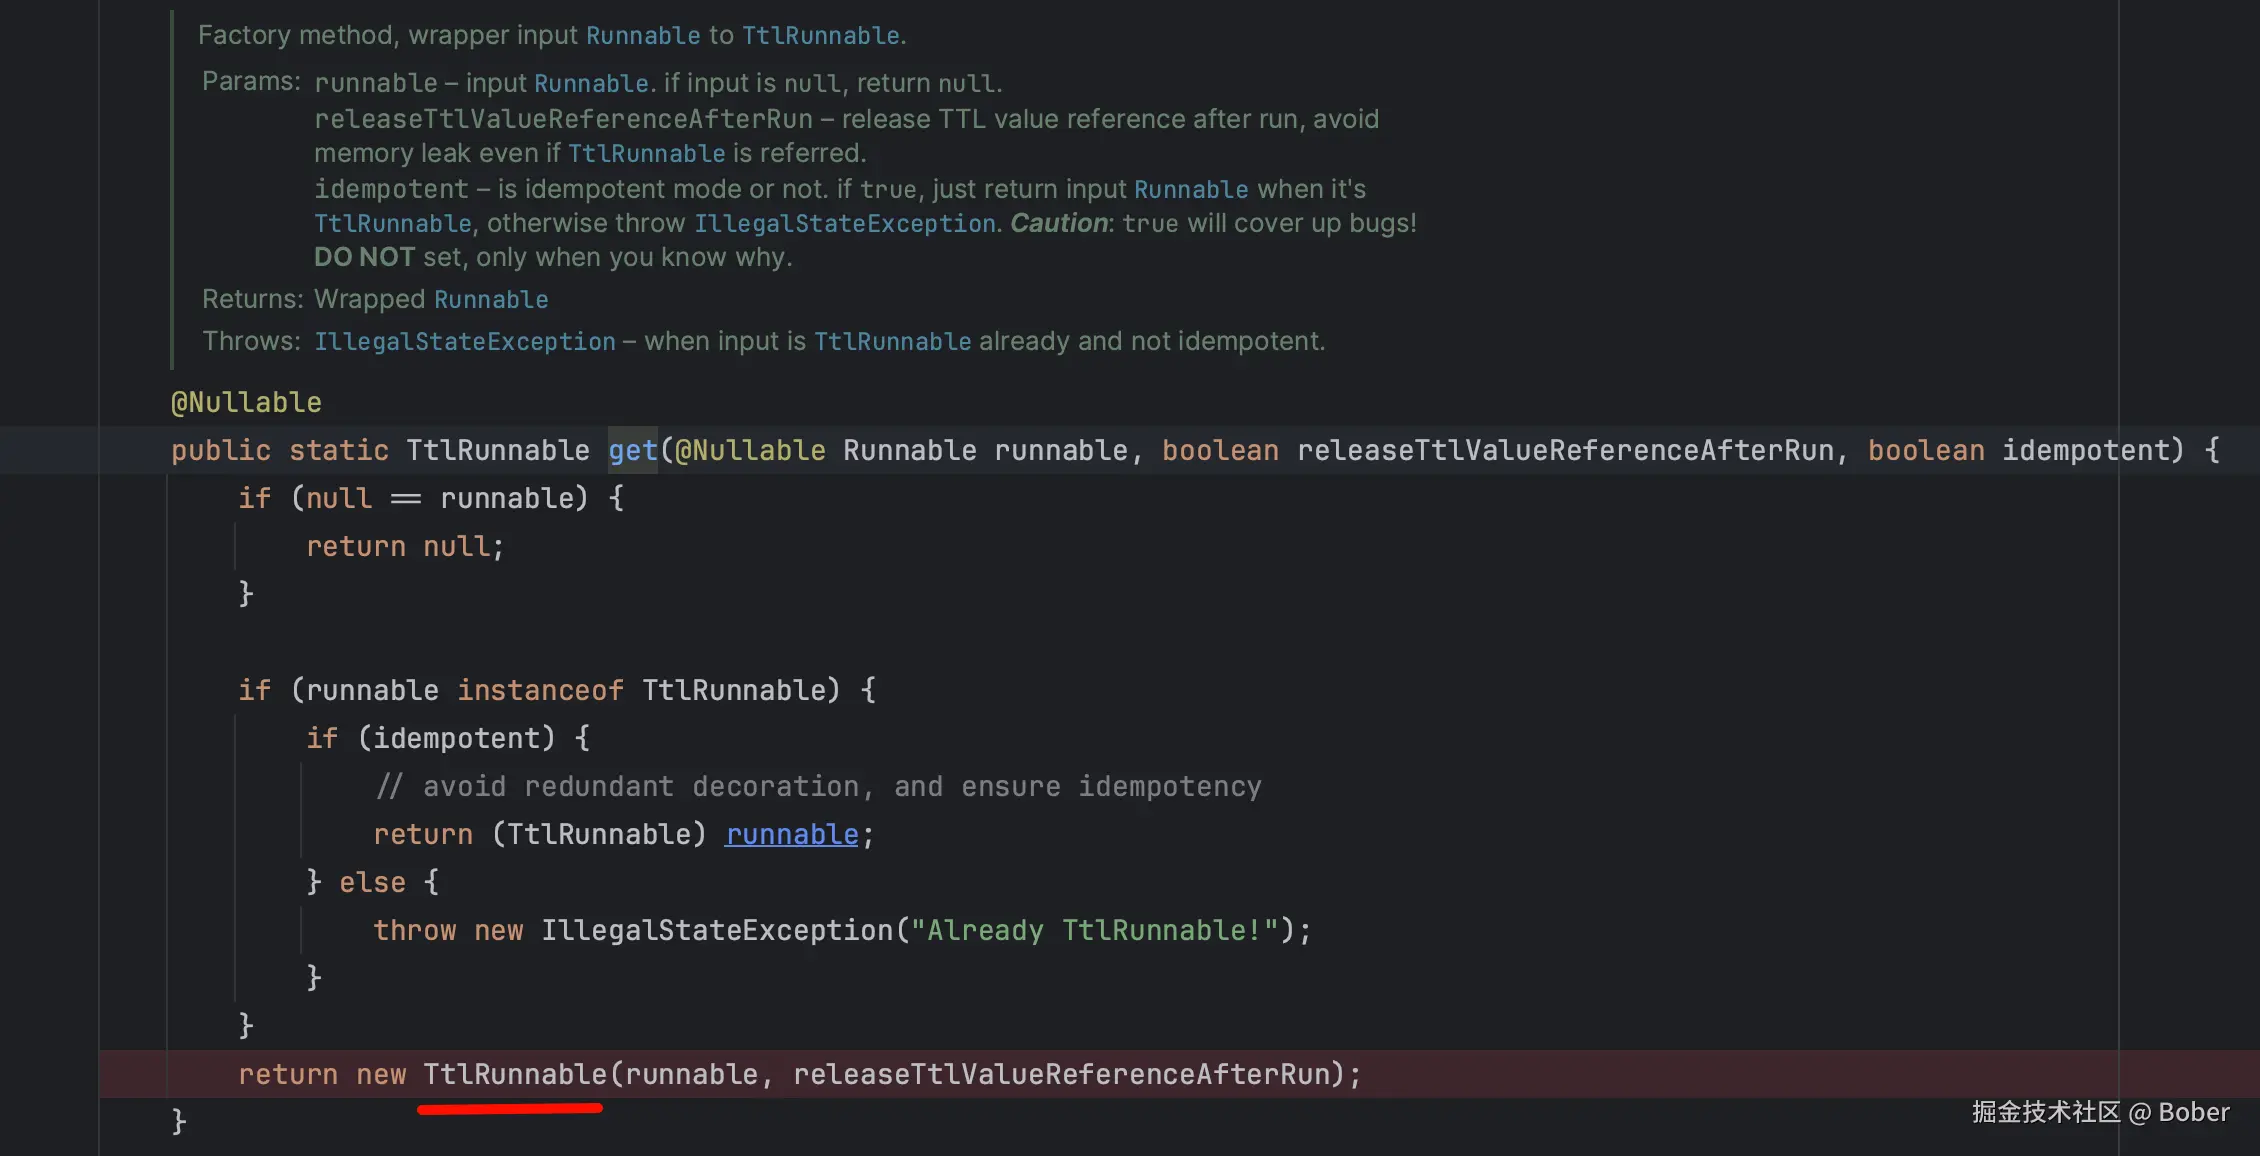Click IllegalStateException link after 'otherwise throw'
The image size is (2260, 1156).
(844, 224)
